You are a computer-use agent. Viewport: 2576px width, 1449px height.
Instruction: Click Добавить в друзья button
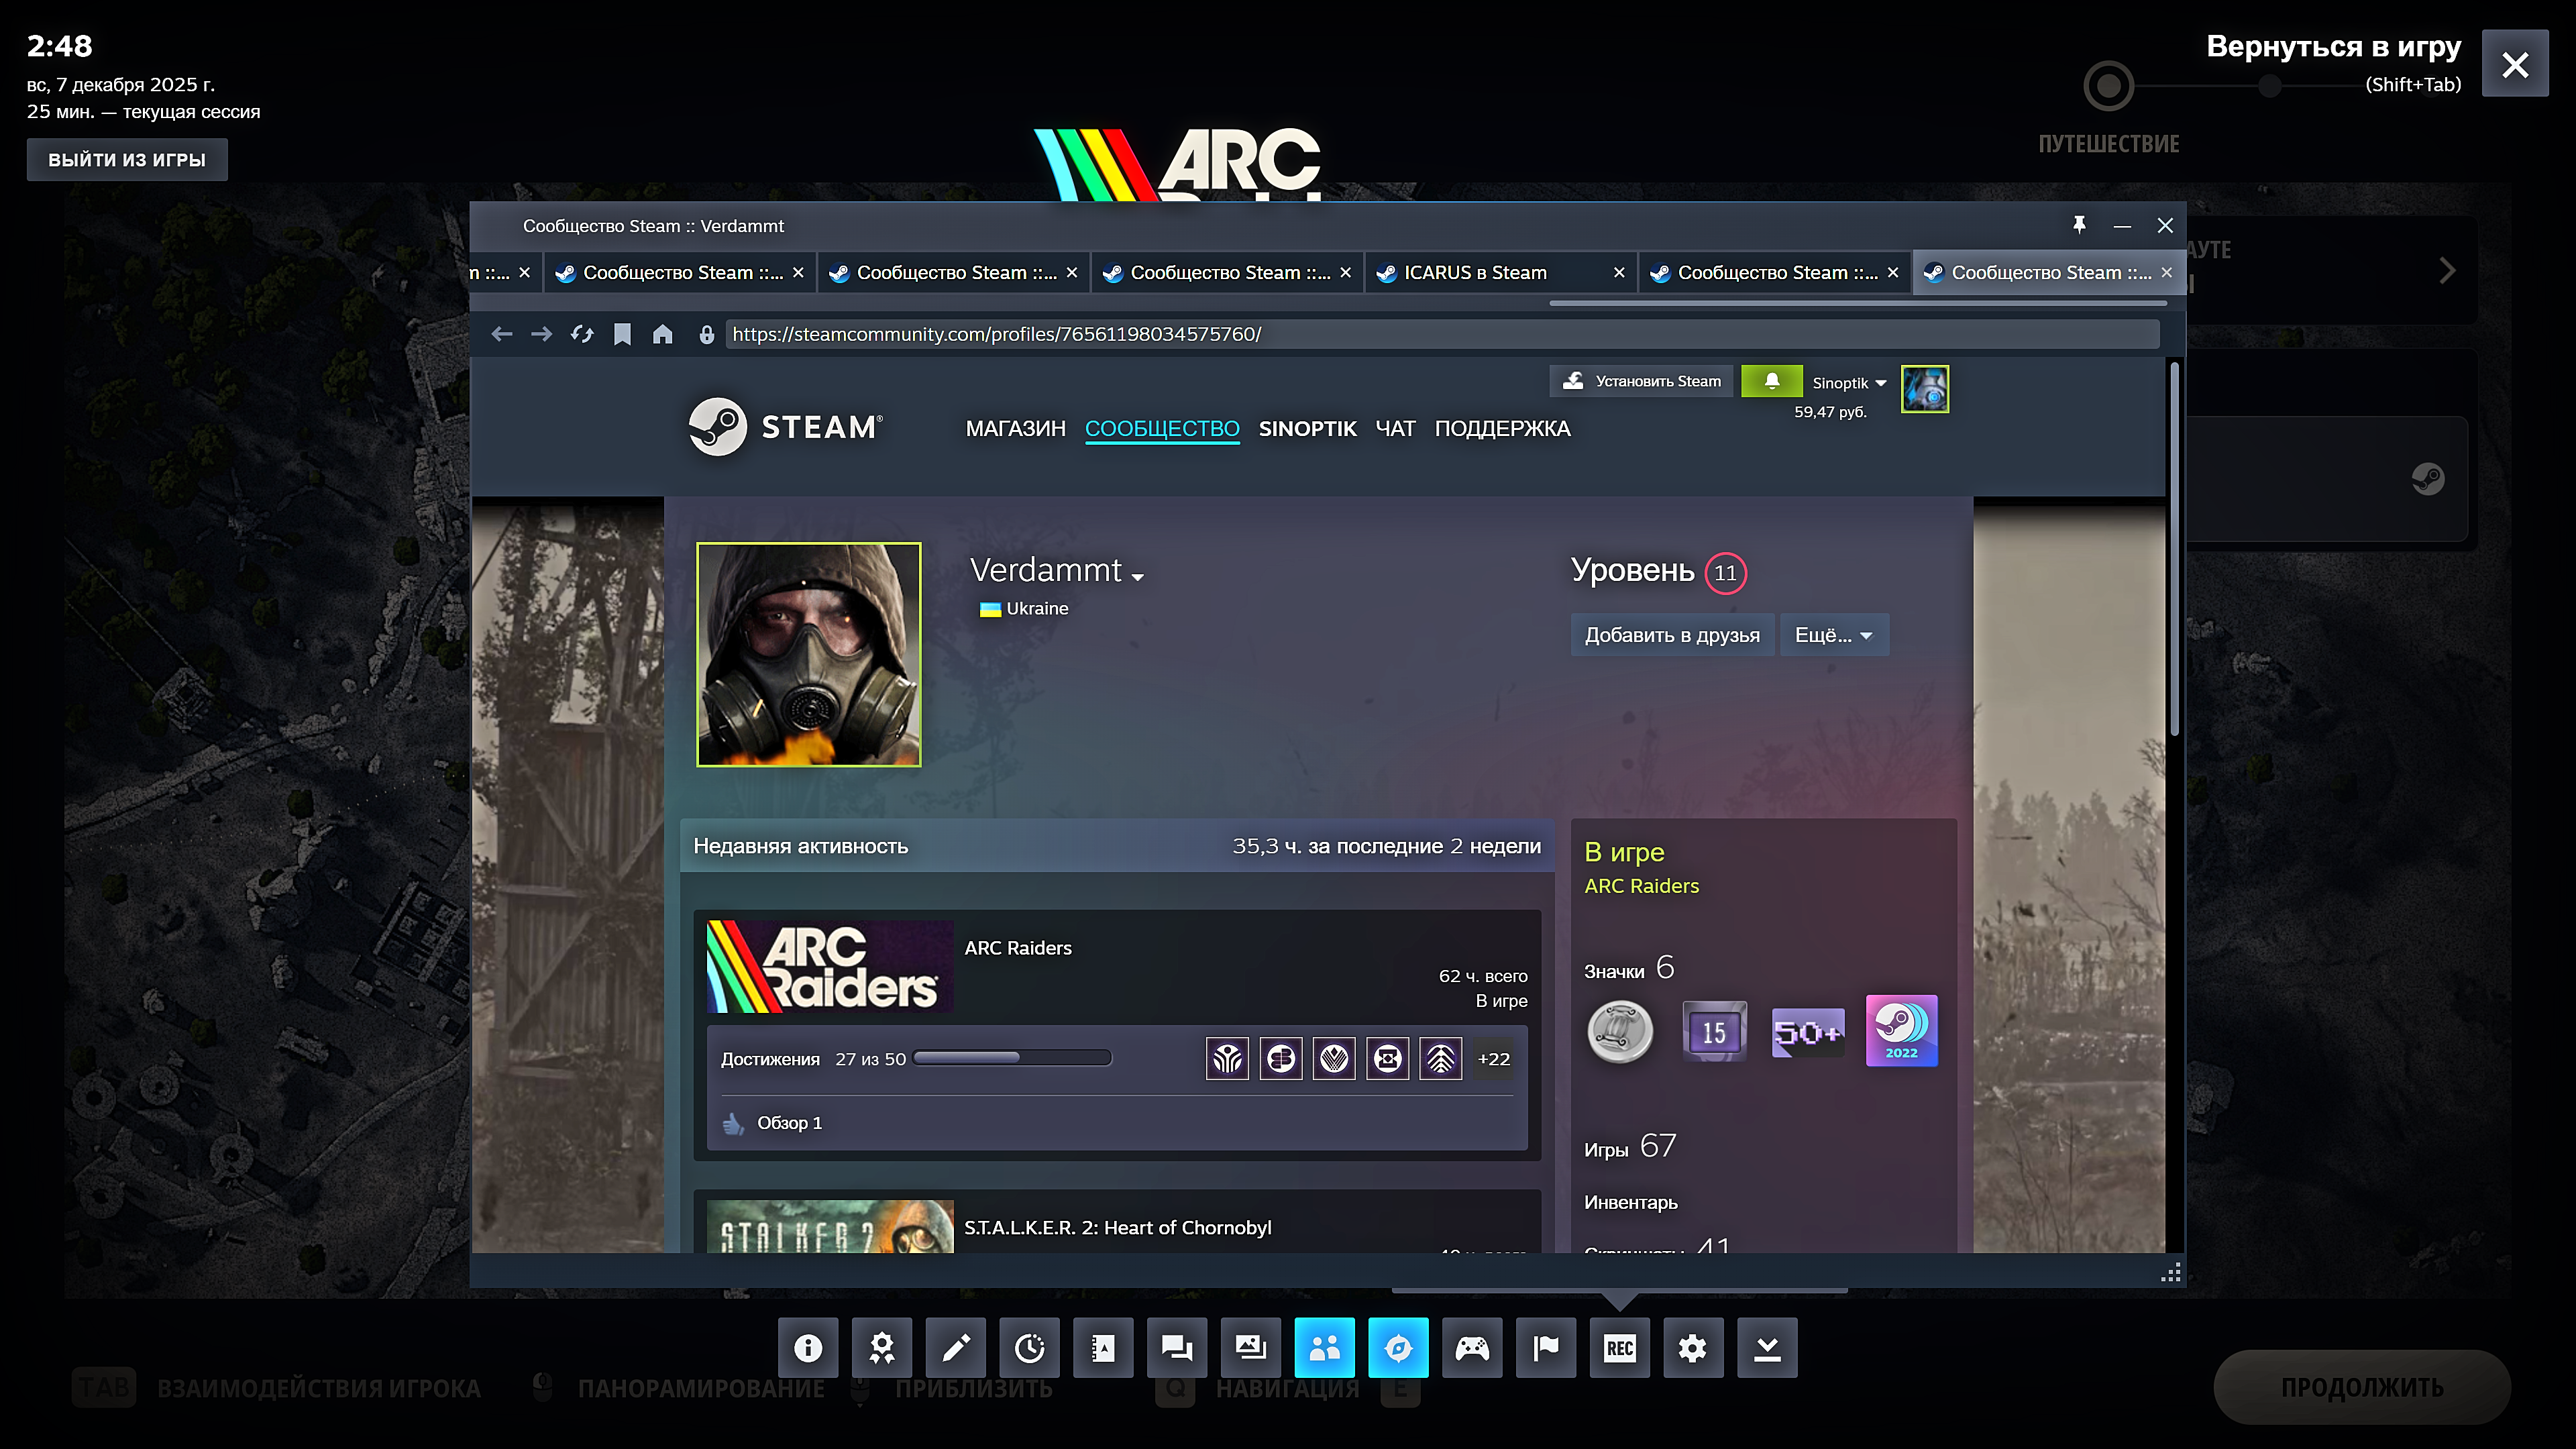(1672, 635)
